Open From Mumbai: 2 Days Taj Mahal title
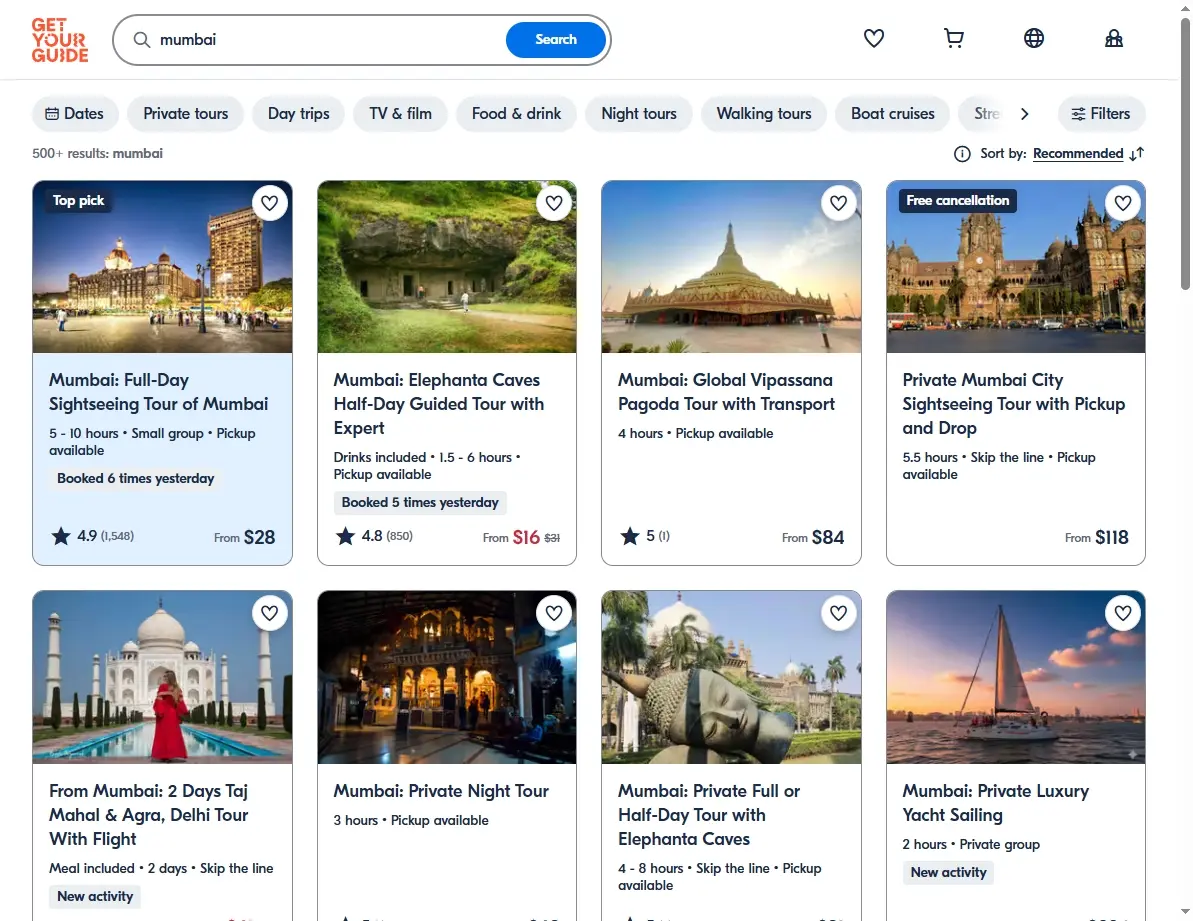This screenshot has height=921, width=1193. pyautogui.click(x=149, y=815)
